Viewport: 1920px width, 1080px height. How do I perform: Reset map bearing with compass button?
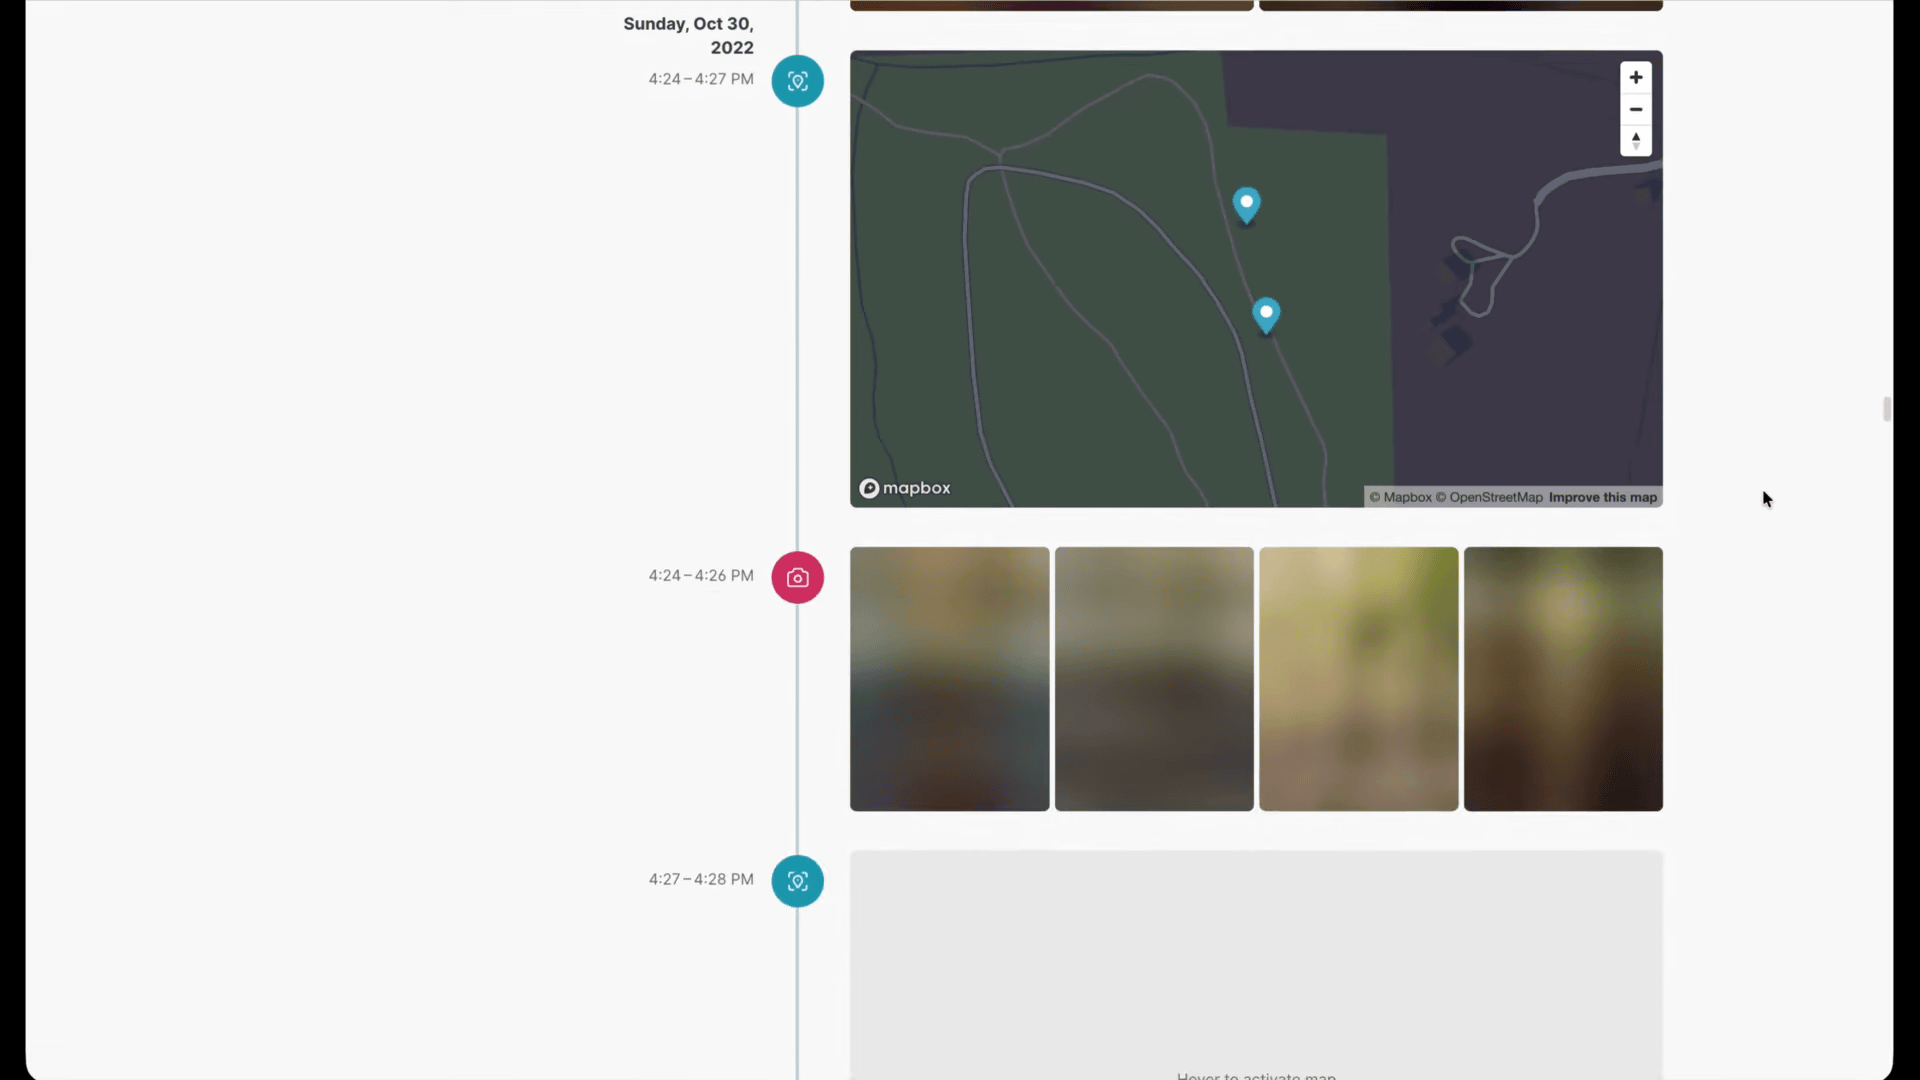[x=1635, y=140]
